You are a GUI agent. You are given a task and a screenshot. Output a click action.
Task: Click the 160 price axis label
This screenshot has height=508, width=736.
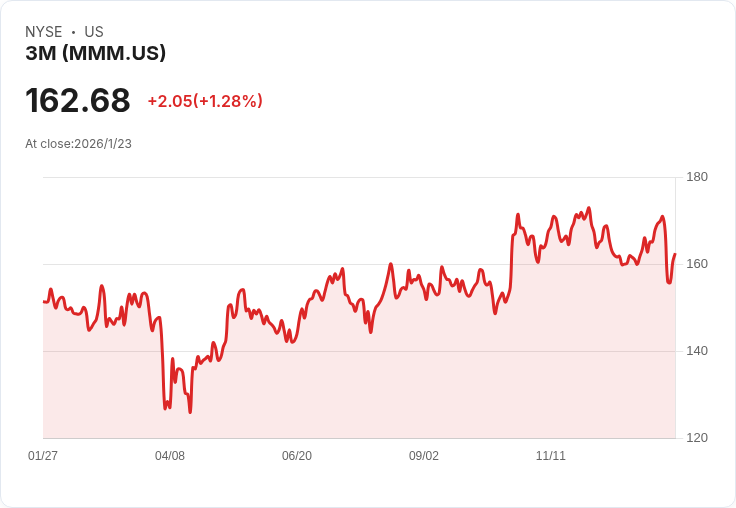pyautogui.click(x=697, y=264)
